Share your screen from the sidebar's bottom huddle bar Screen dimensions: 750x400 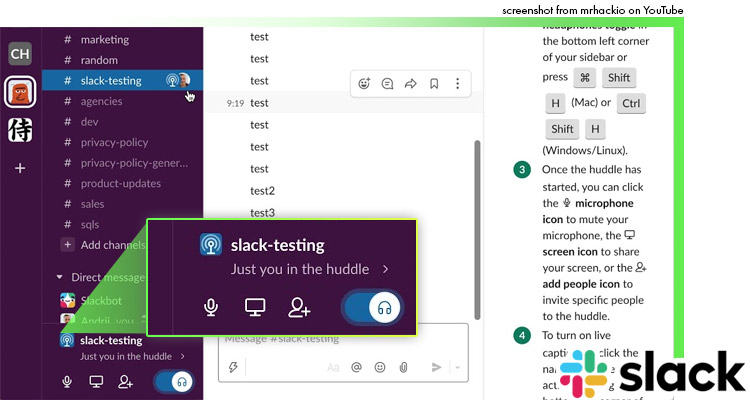(x=96, y=382)
